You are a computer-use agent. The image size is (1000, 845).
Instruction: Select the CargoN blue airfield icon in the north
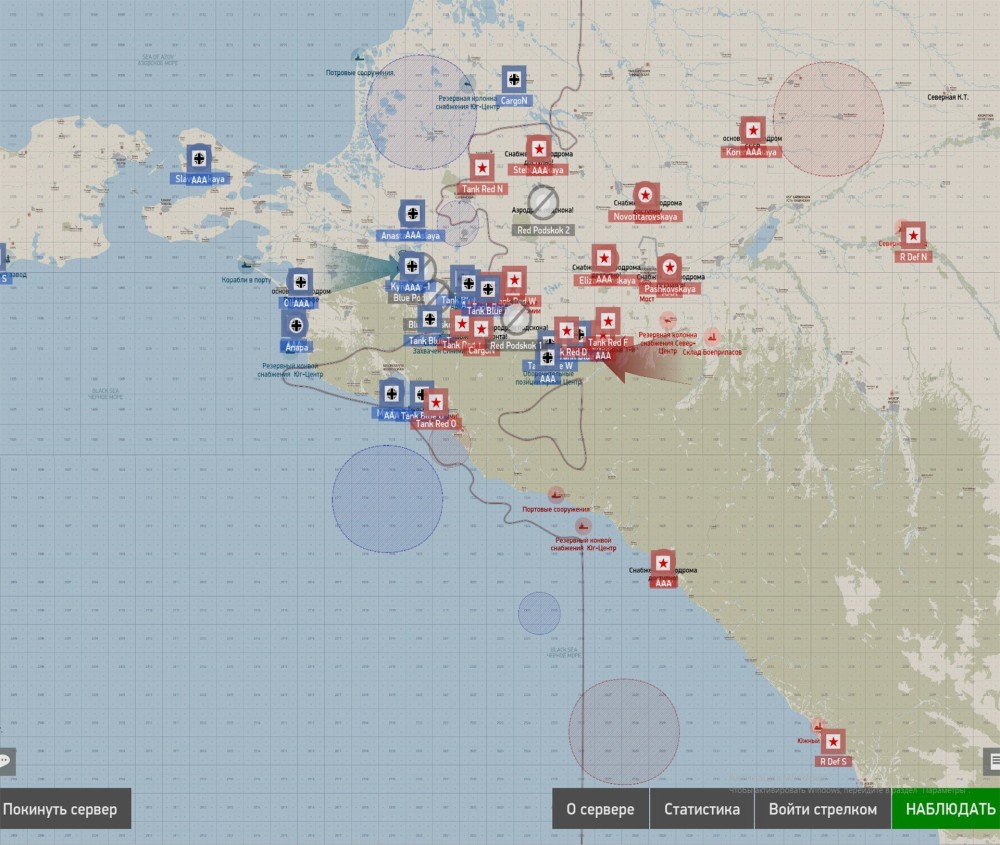[x=514, y=79]
